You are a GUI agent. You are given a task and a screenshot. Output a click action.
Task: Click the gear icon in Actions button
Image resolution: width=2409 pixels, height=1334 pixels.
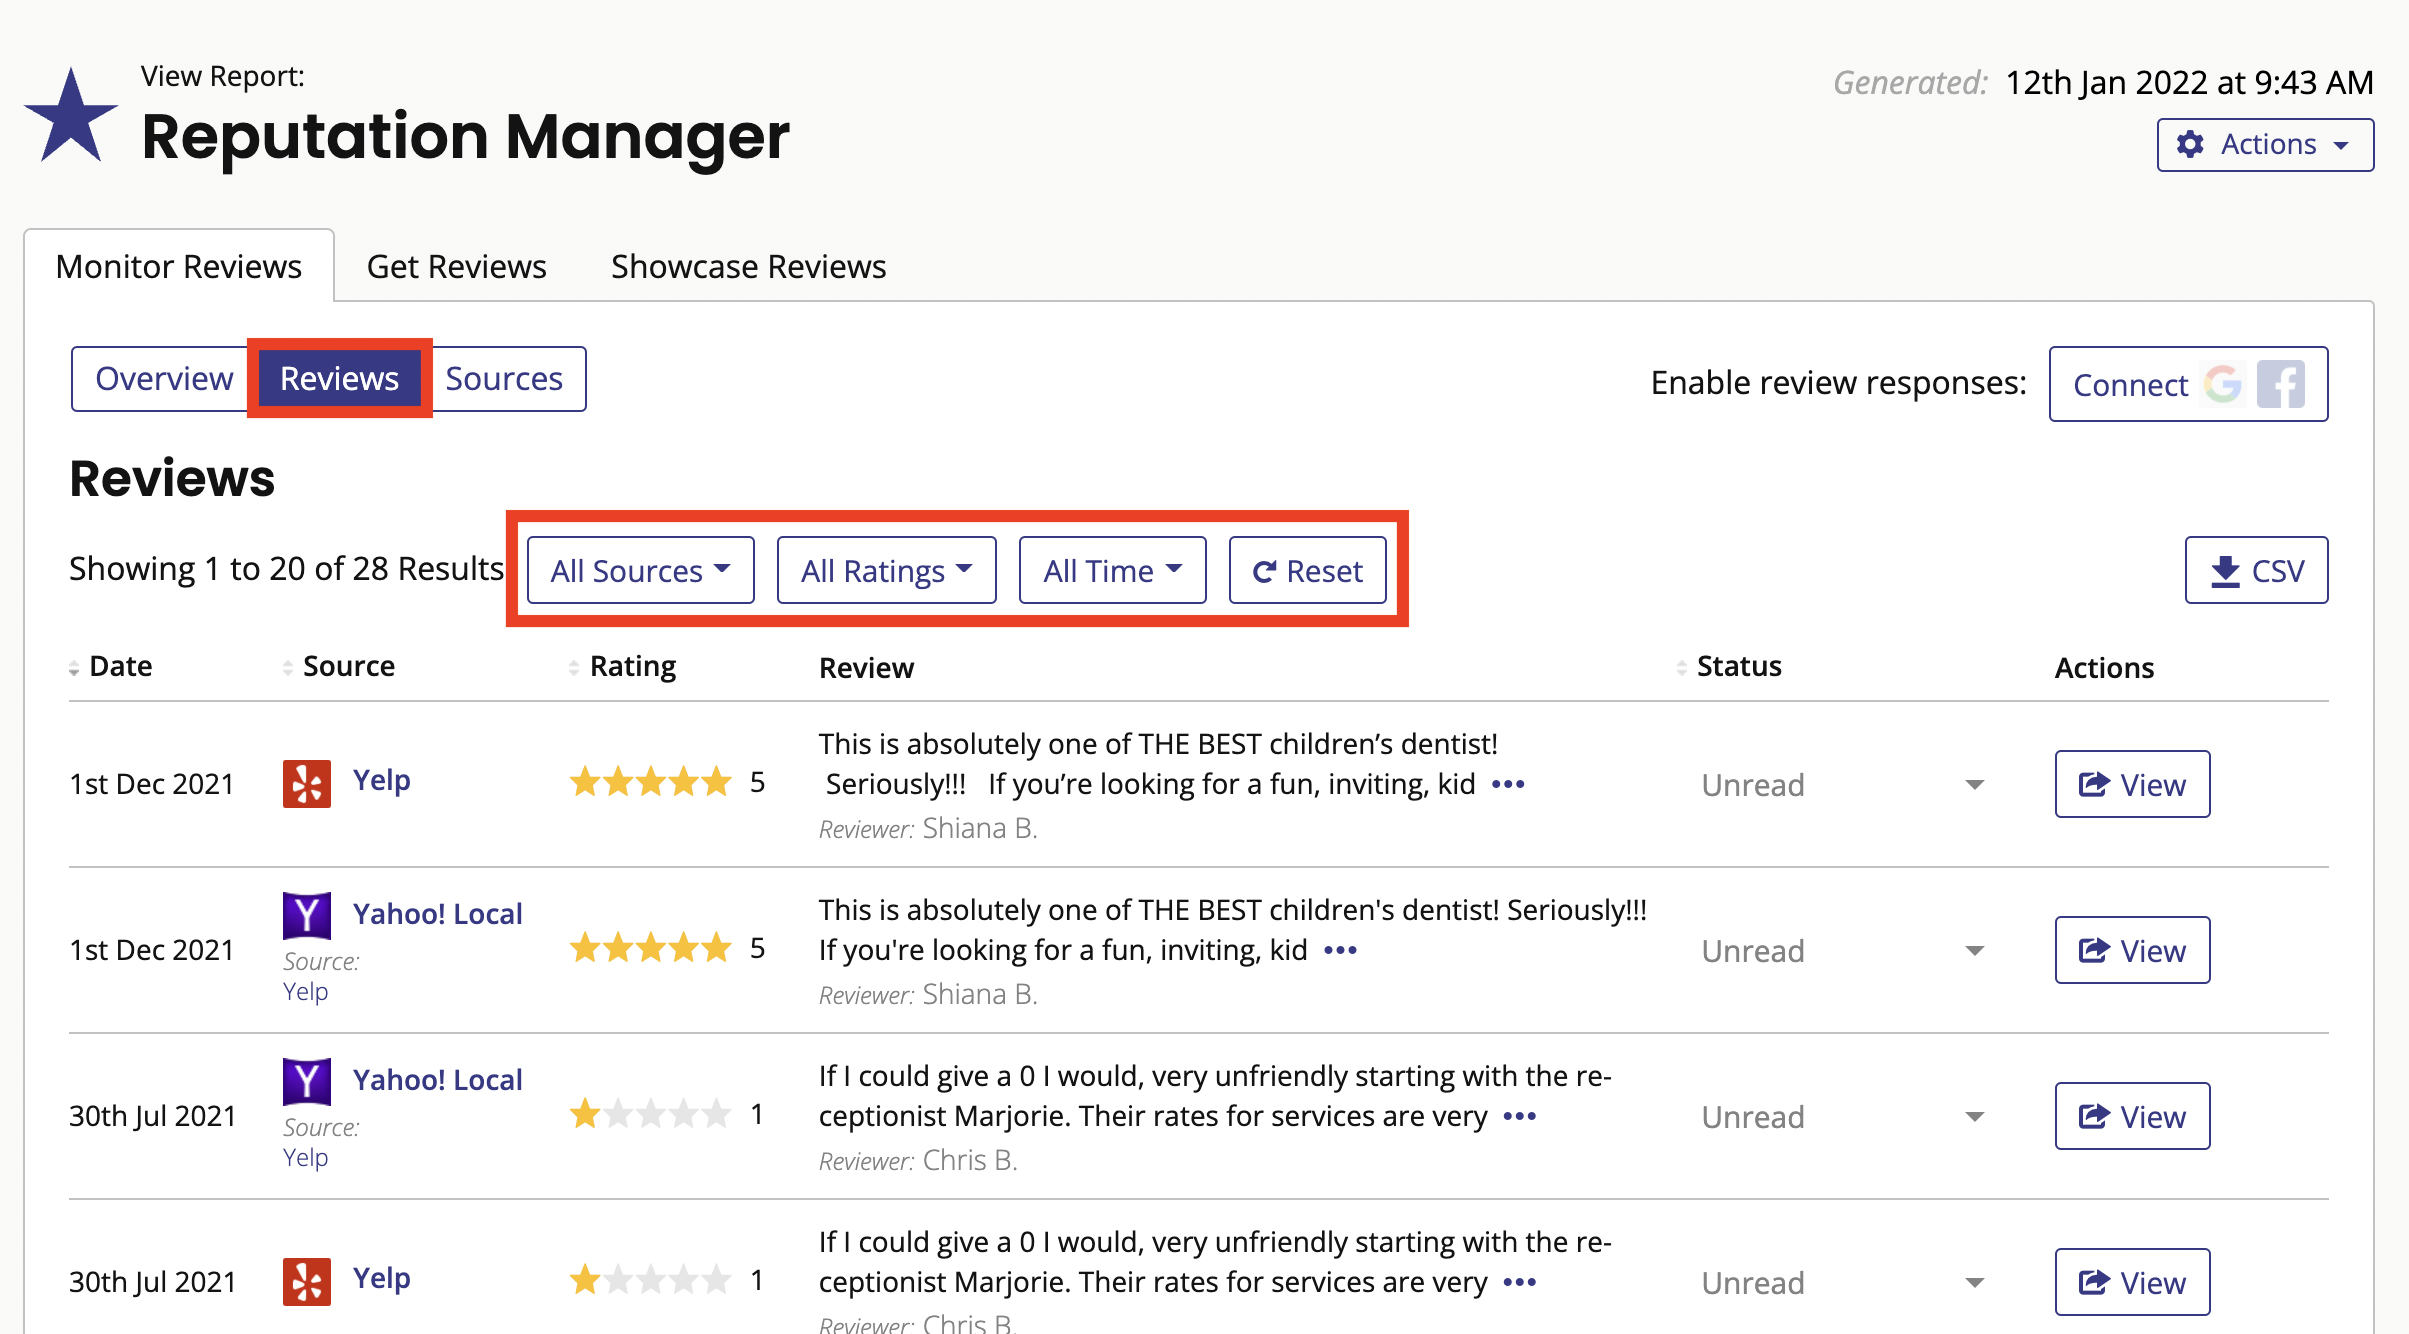tap(2190, 144)
